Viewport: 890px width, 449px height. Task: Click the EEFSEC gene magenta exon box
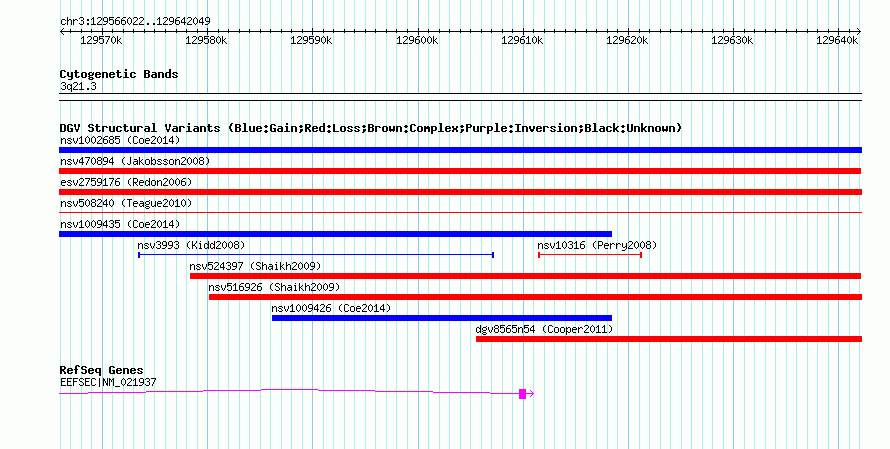523,394
